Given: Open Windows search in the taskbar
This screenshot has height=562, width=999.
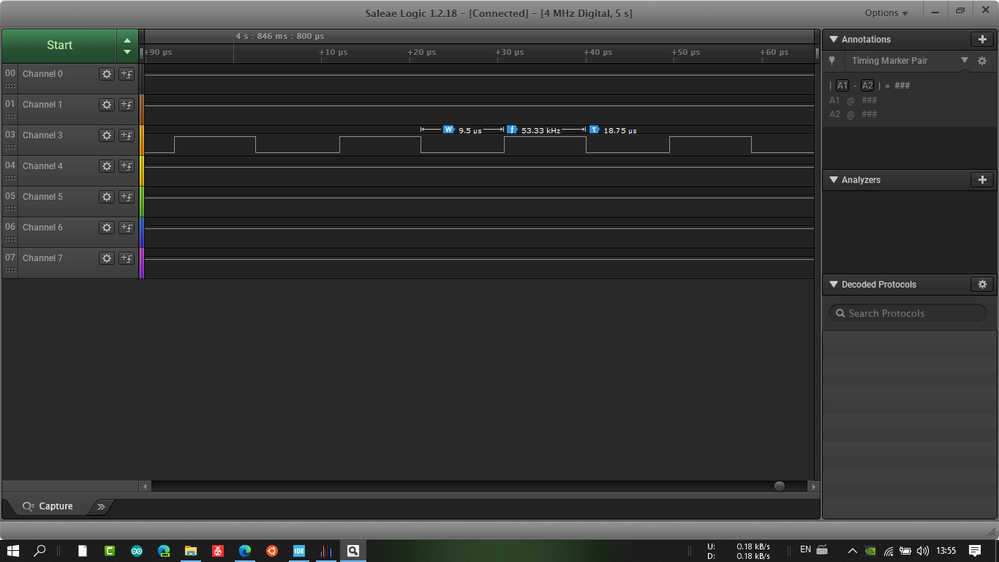Looking at the screenshot, I should point(40,551).
